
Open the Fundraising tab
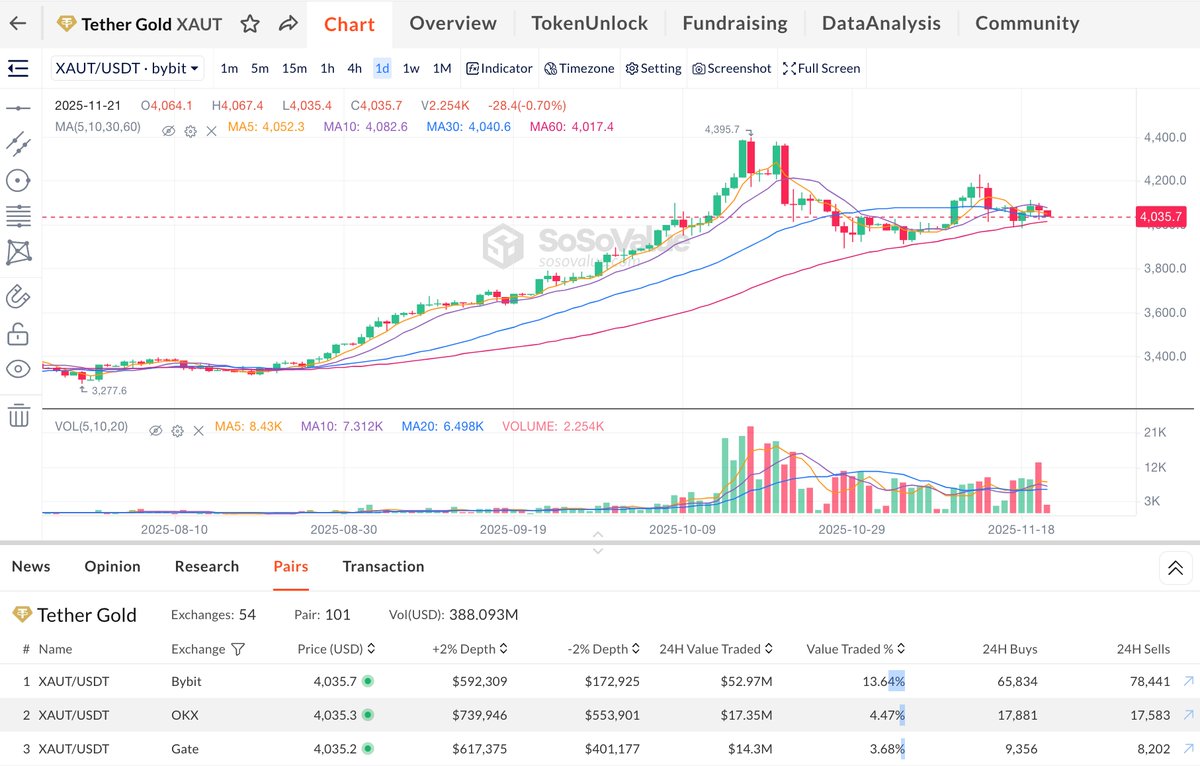tap(735, 23)
